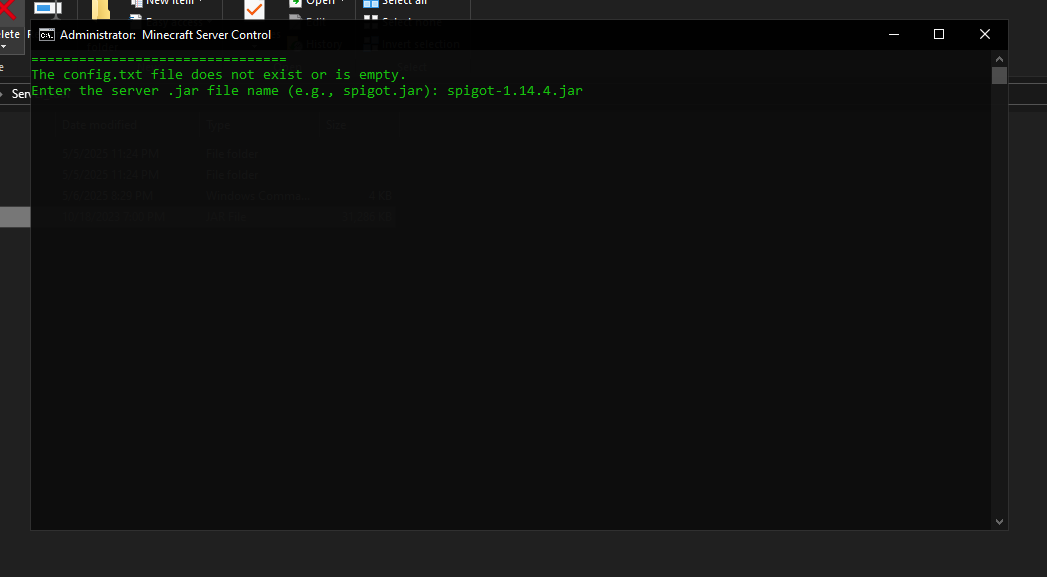Screen dimensions: 1047x577
Task: Open the New item dropdown in File Explorer
Action: point(168,3)
